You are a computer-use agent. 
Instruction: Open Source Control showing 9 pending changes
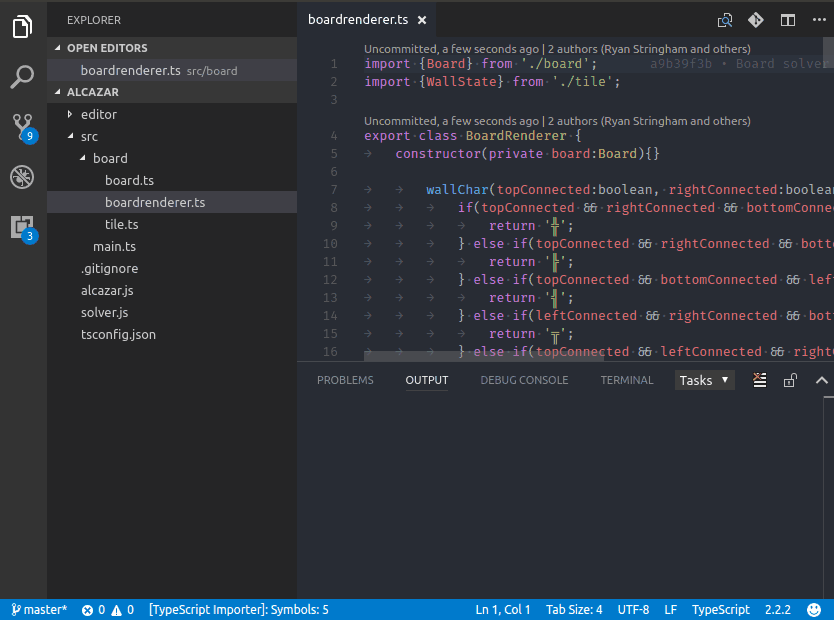[22, 125]
